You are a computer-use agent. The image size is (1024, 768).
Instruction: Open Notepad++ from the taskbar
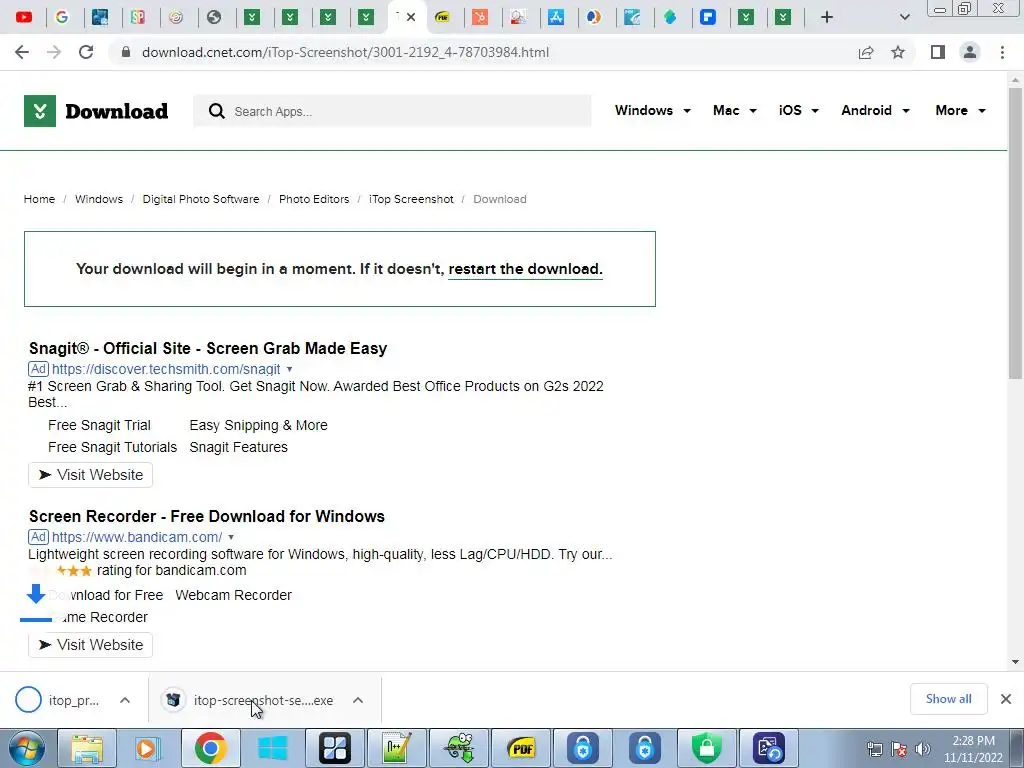pyautogui.click(x=396, y=748)
